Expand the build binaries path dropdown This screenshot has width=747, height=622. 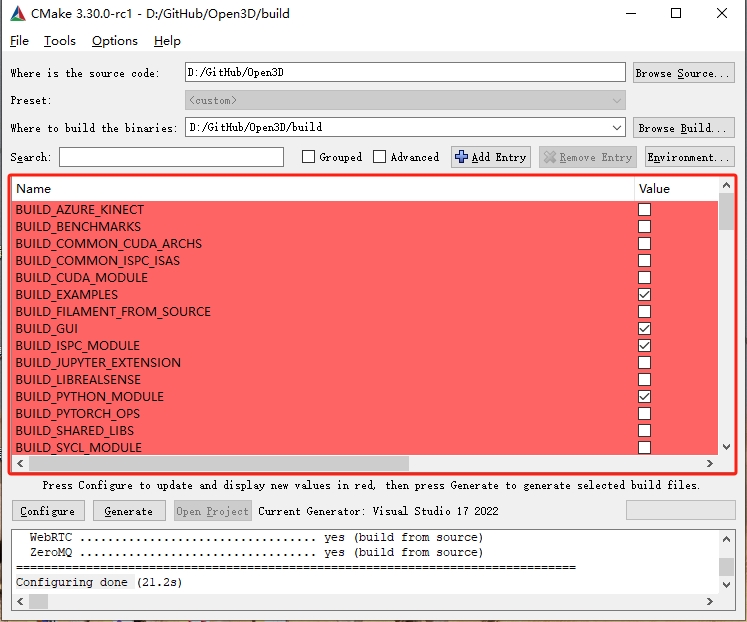point(616,128)
